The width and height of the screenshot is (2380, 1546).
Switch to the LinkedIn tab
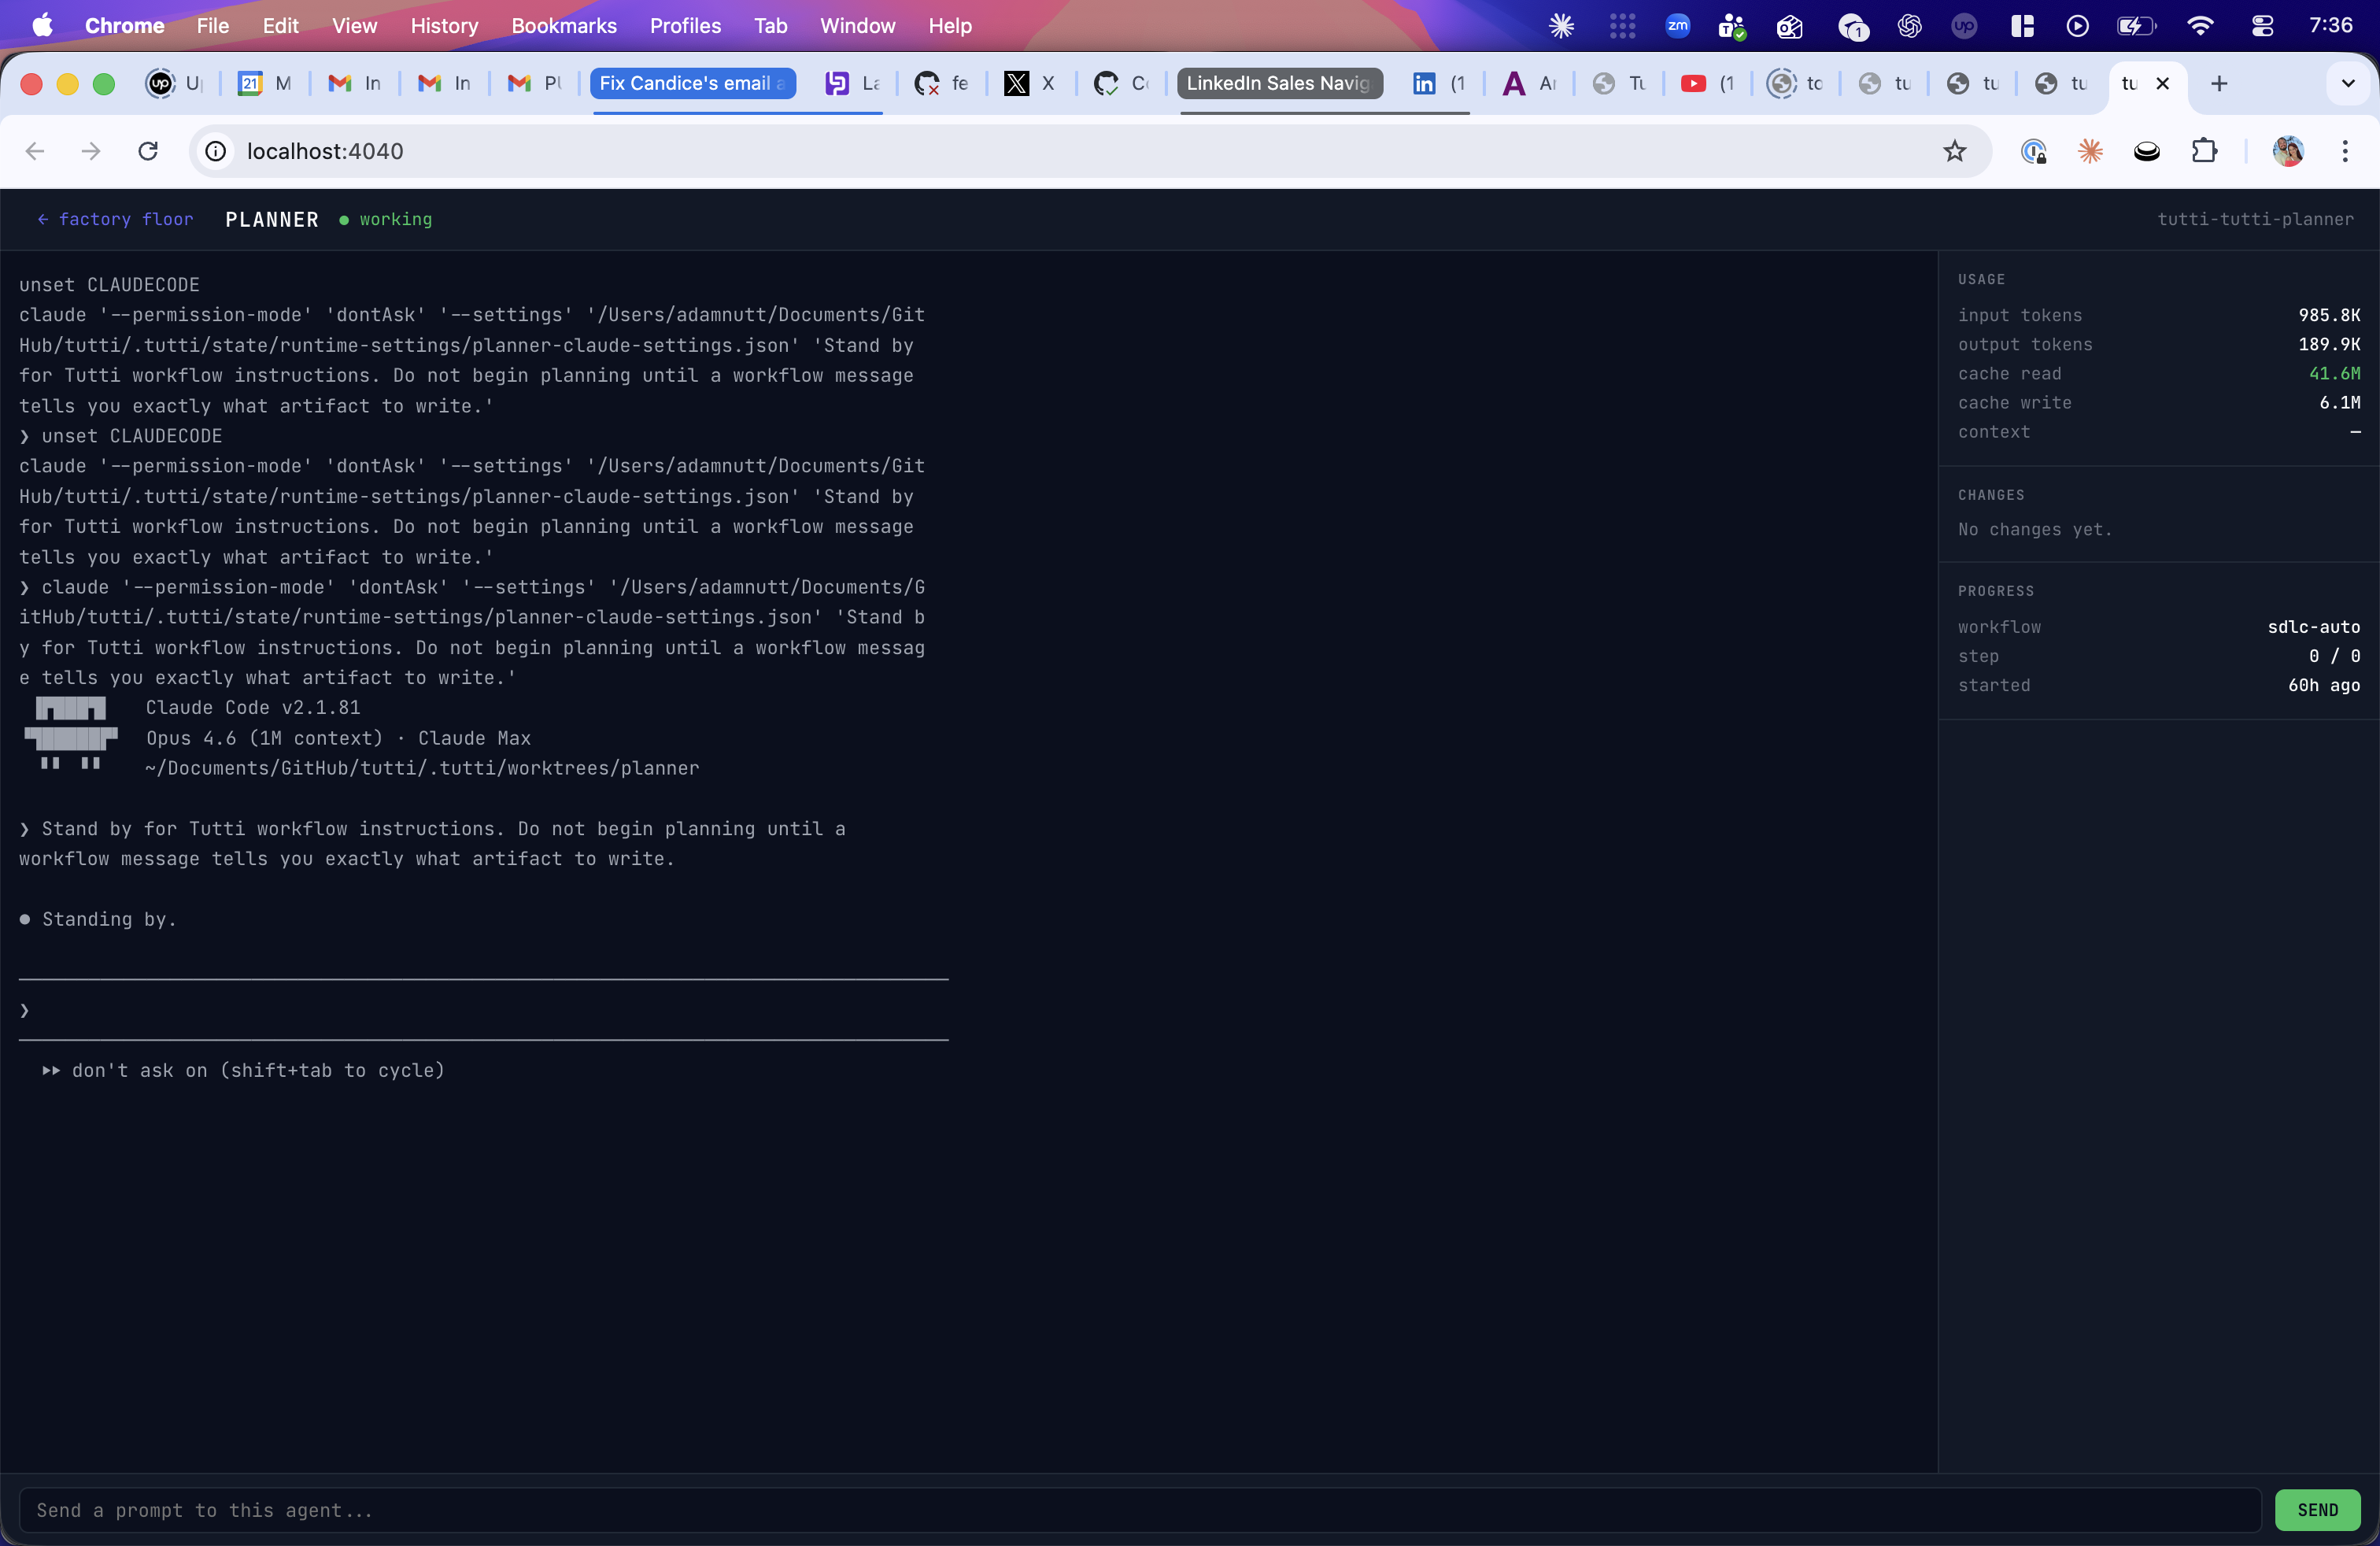tap(1438, 83)
